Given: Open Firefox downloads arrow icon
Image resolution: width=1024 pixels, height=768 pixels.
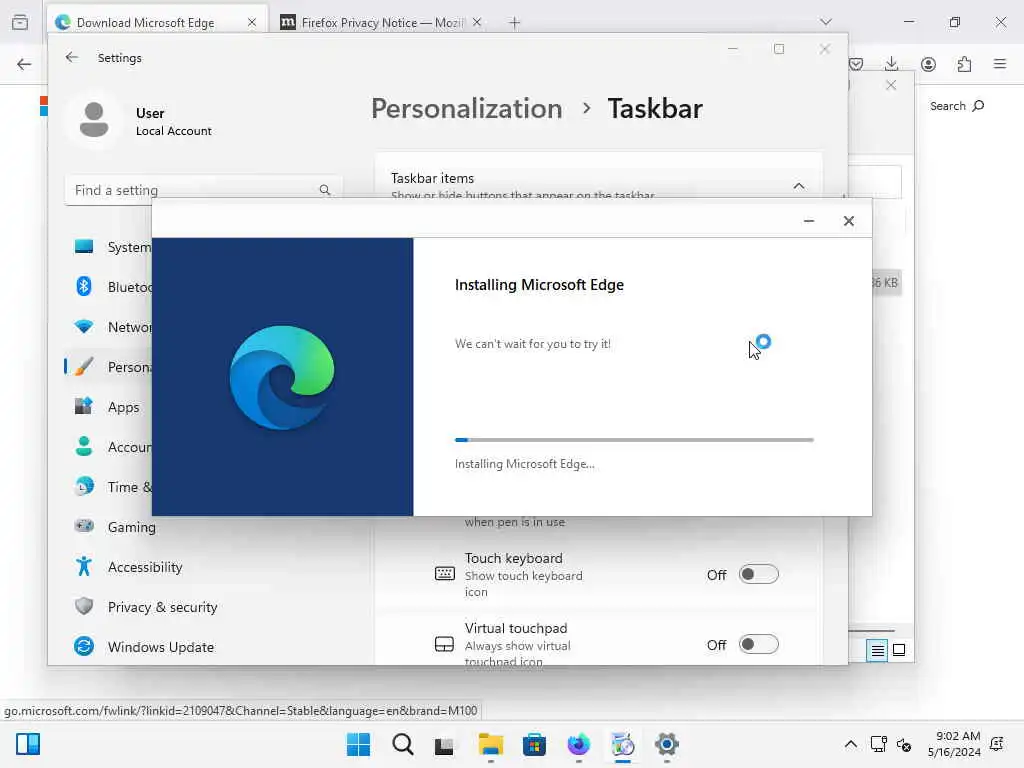Looking at the screenshot, I should coord(891,64).
